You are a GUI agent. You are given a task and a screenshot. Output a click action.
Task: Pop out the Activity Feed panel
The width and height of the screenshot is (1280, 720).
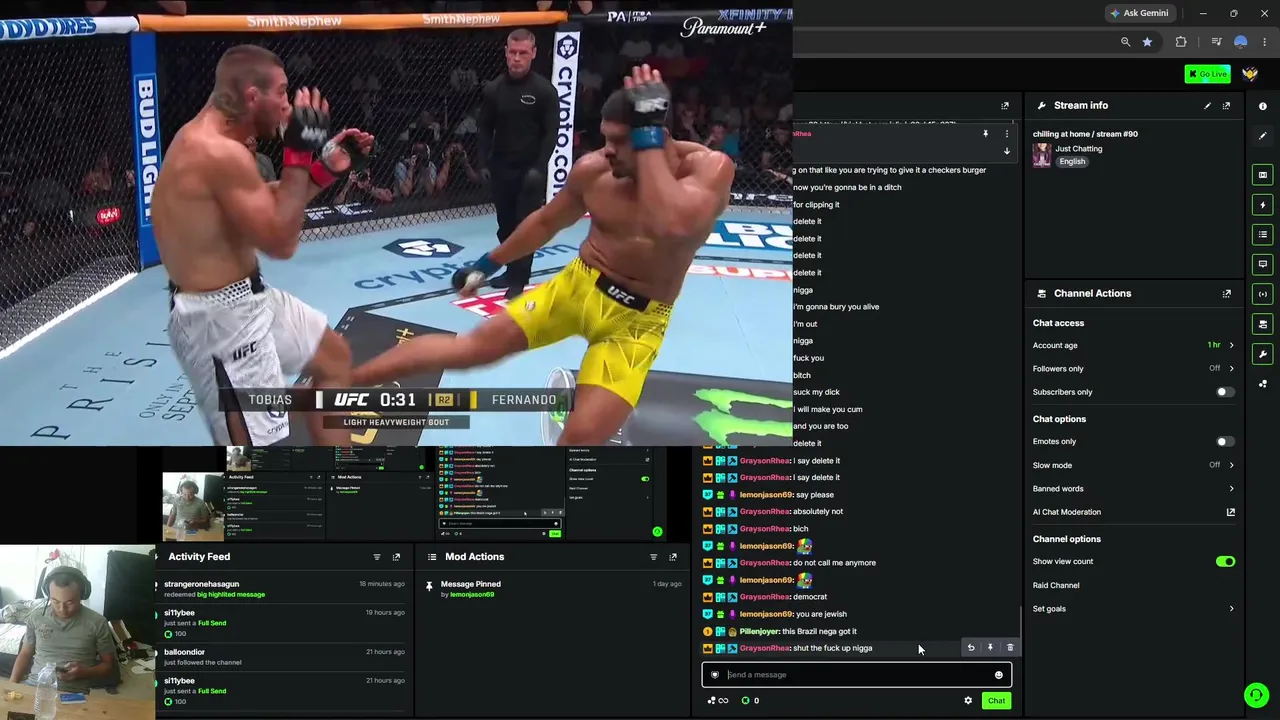pyautogui.click(x=396, y=557)
